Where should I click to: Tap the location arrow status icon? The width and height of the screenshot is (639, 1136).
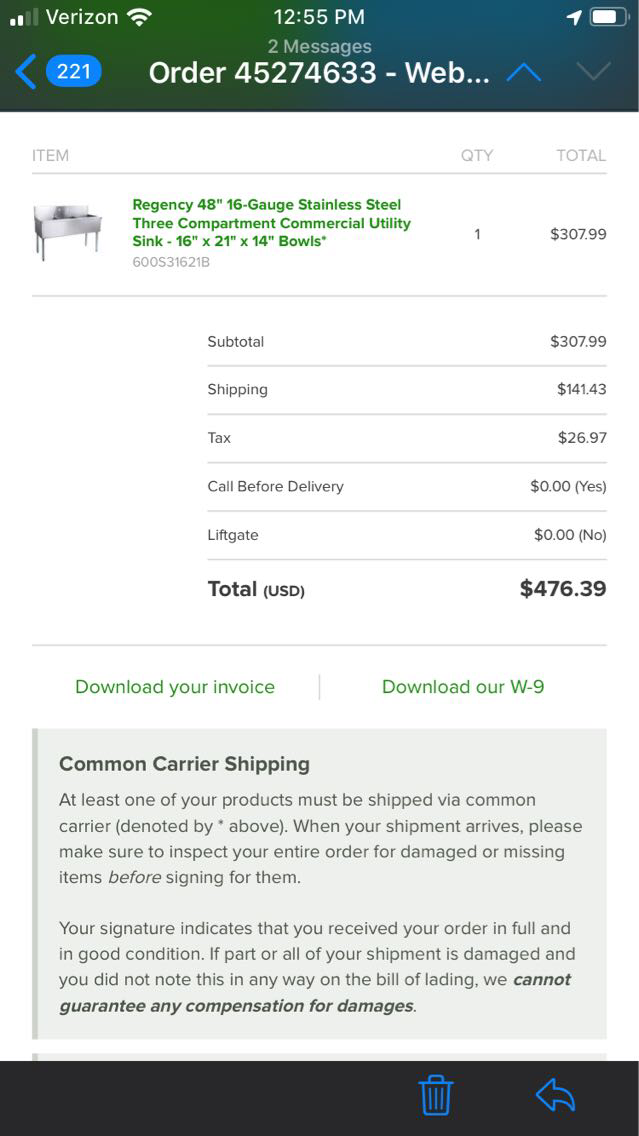coord(574,17)
